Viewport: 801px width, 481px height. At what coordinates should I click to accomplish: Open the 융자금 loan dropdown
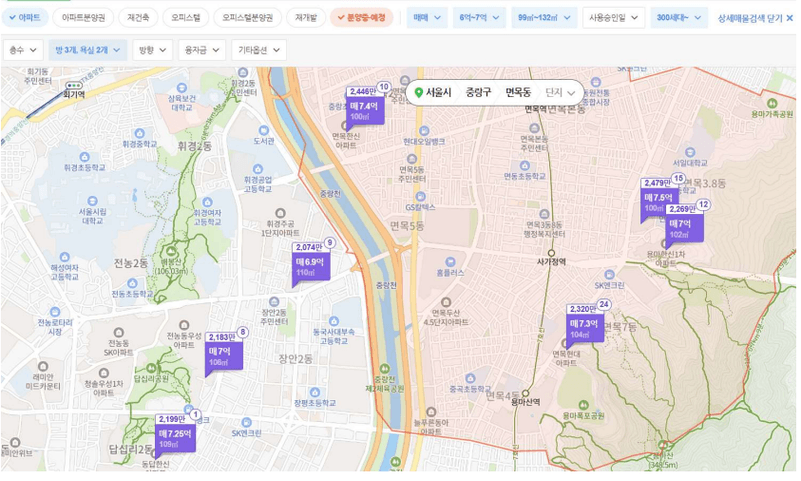pos(202,50)
